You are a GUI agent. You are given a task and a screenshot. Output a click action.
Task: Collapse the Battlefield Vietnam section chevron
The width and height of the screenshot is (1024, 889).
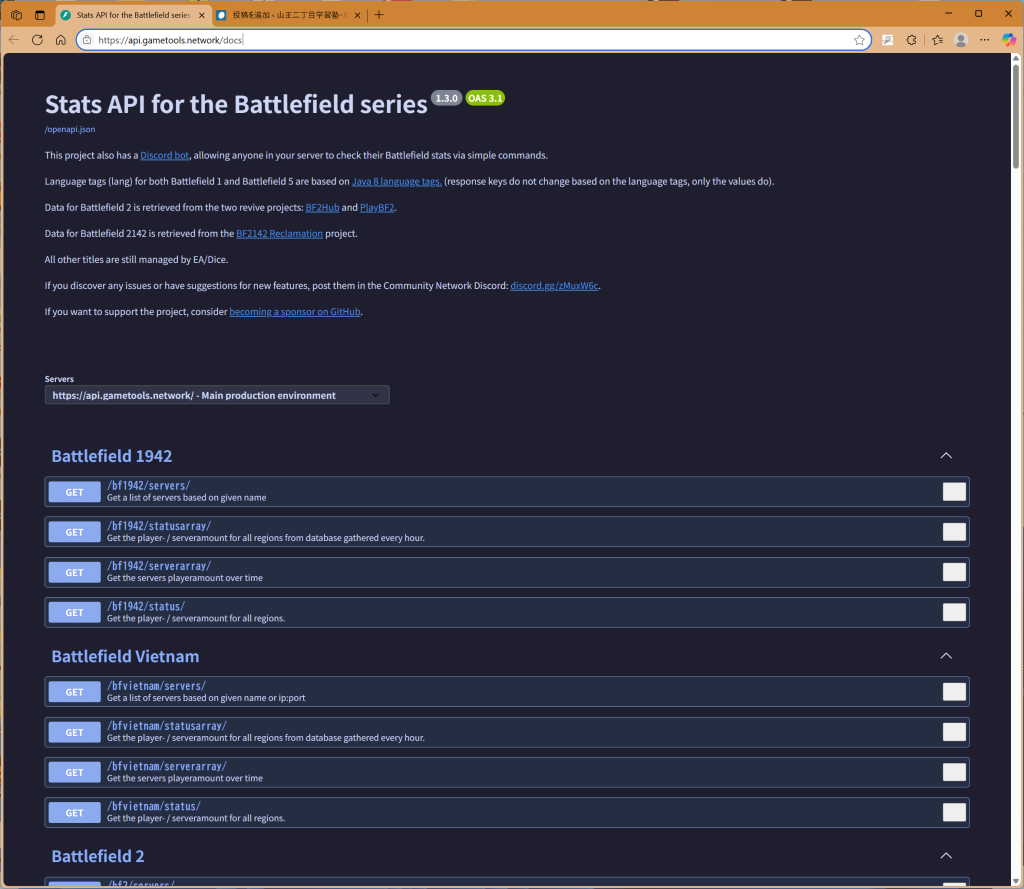[x=946, y=656]
